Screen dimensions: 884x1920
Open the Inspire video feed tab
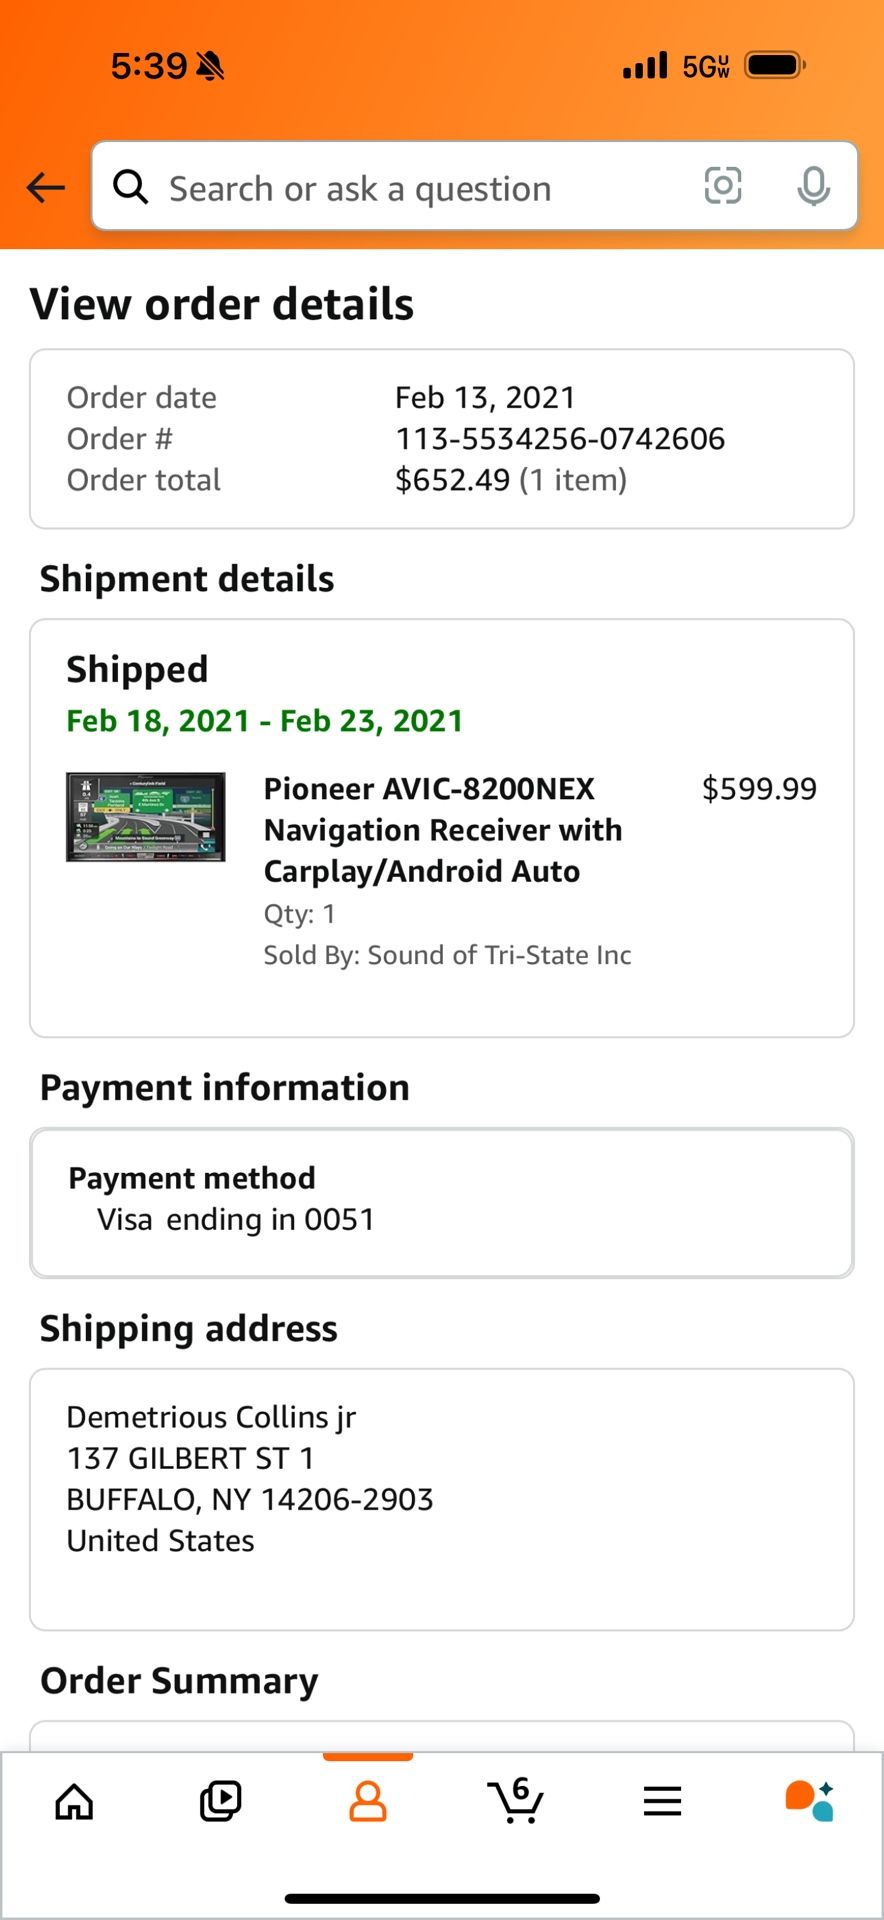[221, 1801]
